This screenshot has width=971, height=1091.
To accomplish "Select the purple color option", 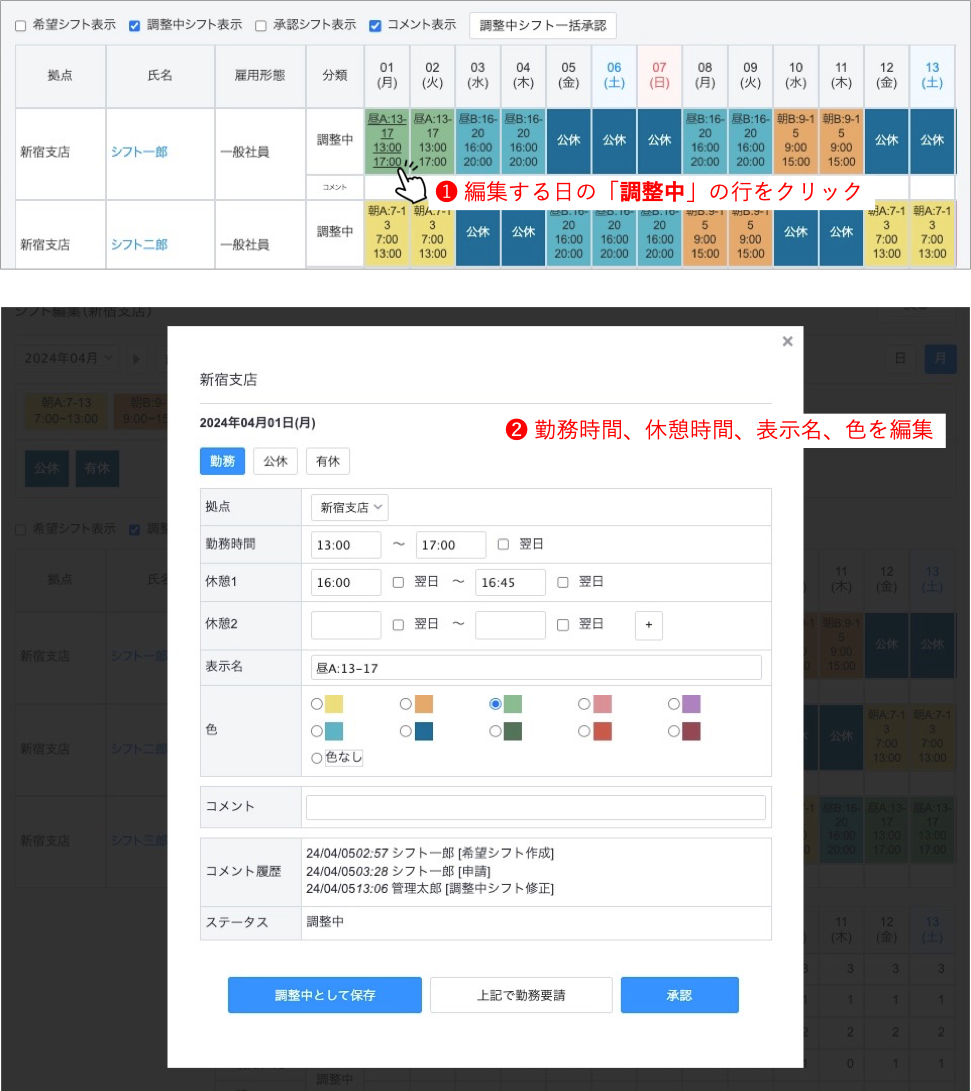I will pyautogui.click(x=674, y=704).
